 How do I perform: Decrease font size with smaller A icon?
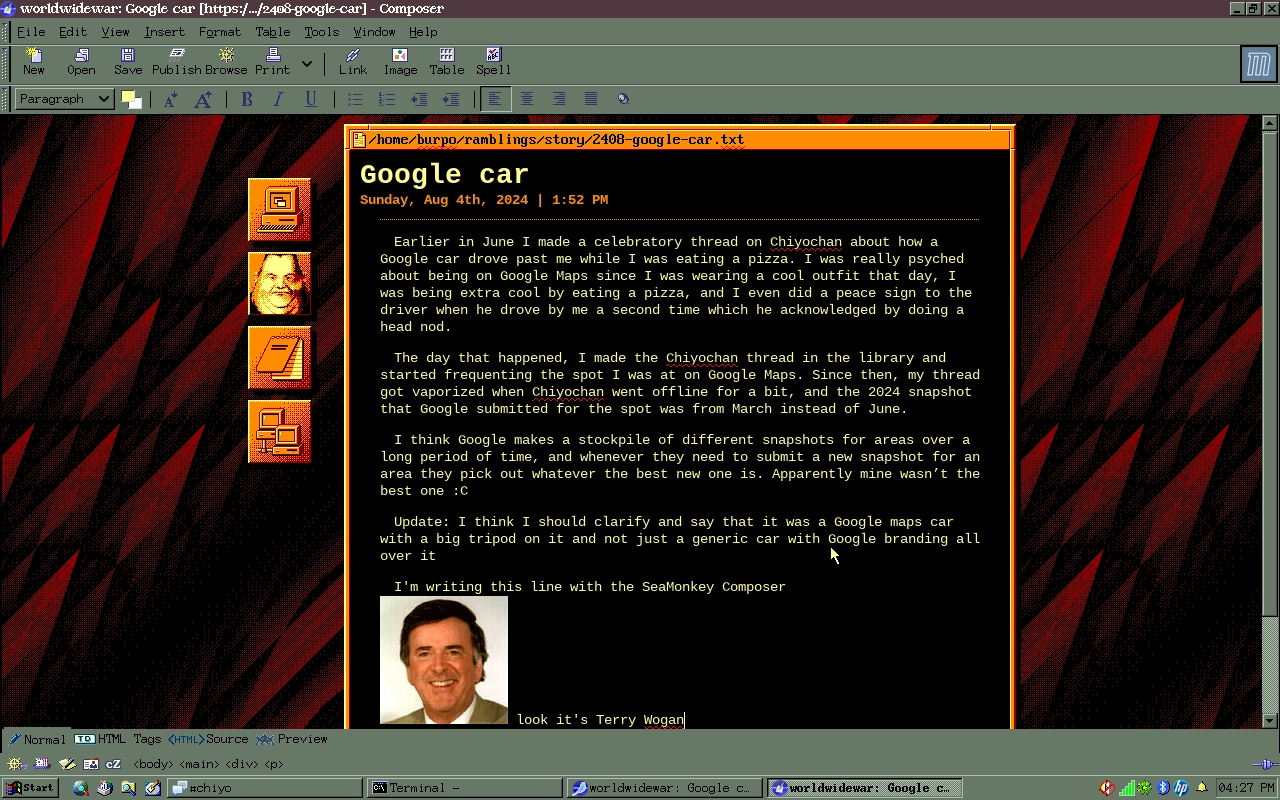click(x=171, y=99)
